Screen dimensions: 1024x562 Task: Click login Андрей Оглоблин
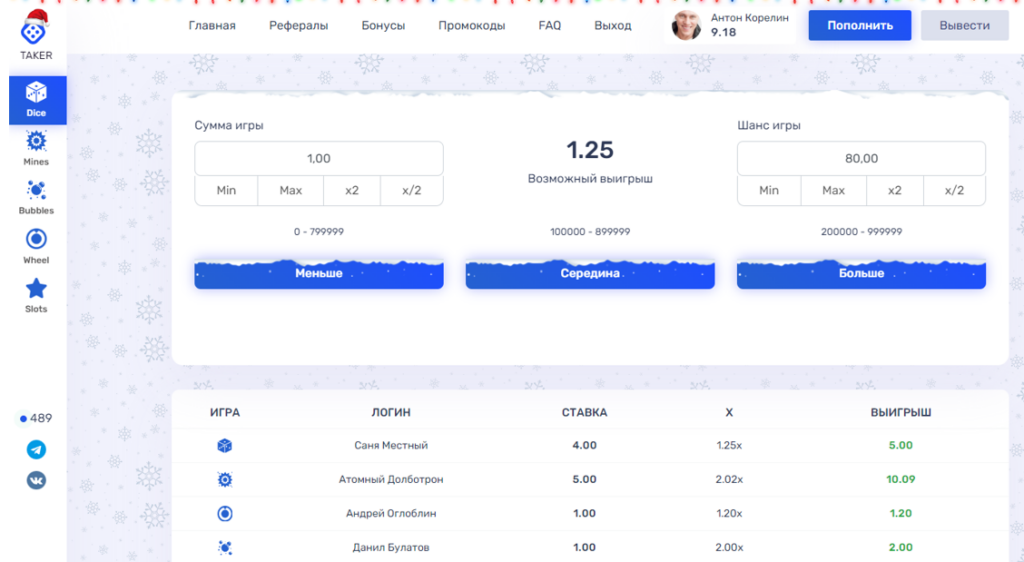click(391, 513)
